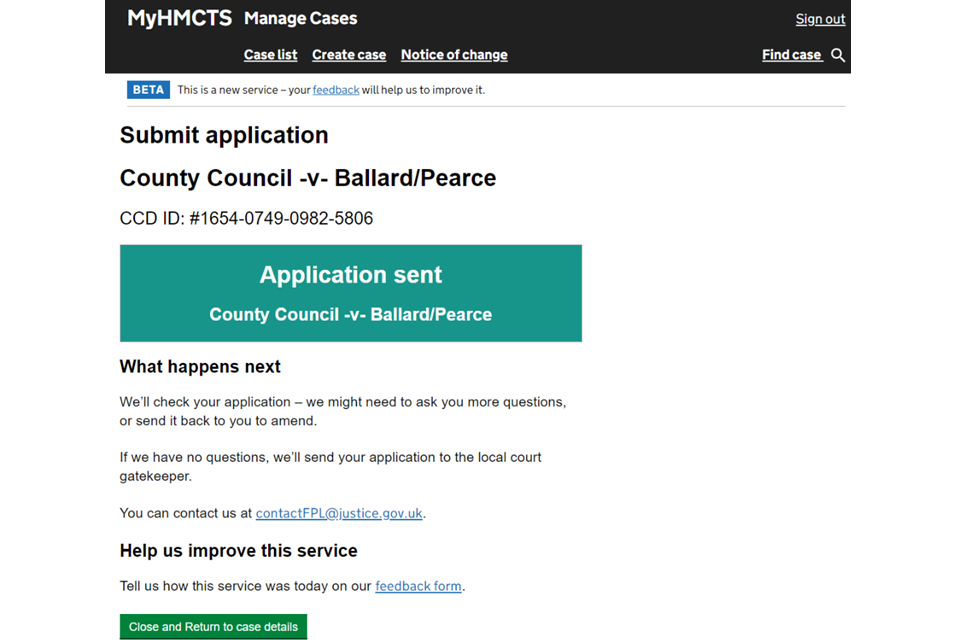
Task: Click the magnifying glass search icon
Action: pos(838,55)
